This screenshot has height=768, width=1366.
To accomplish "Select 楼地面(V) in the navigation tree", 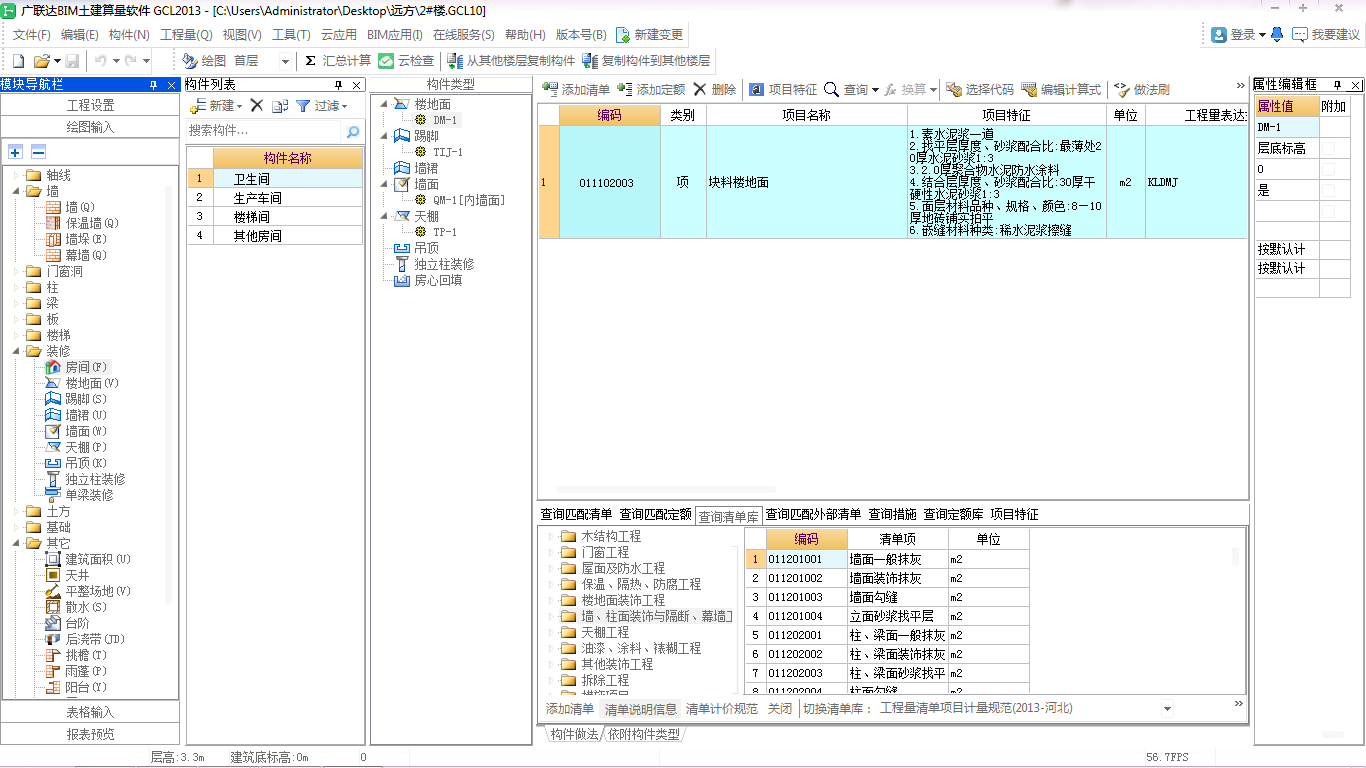I will pyautogui.click(x=82, y=383).
